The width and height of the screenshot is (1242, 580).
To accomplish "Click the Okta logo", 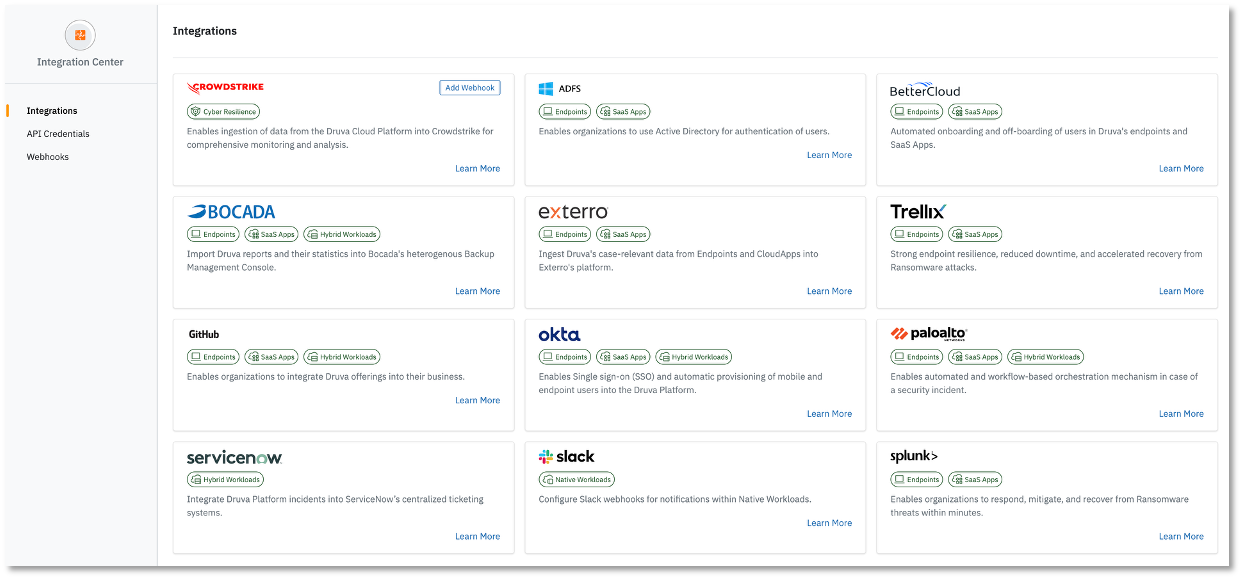I will (559, 334).
